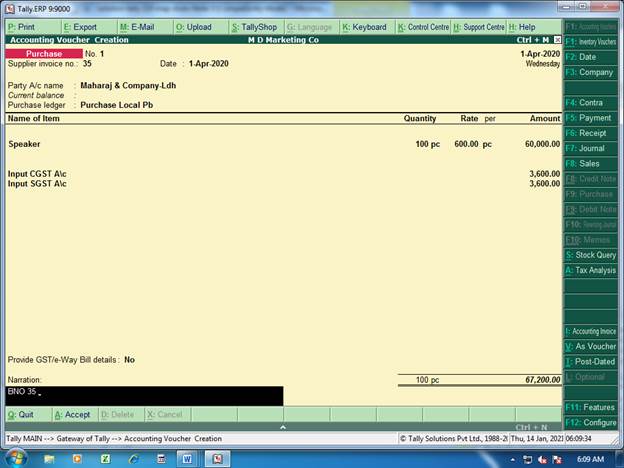Click F1: Inventory Vouchers button

coord(591,42)
